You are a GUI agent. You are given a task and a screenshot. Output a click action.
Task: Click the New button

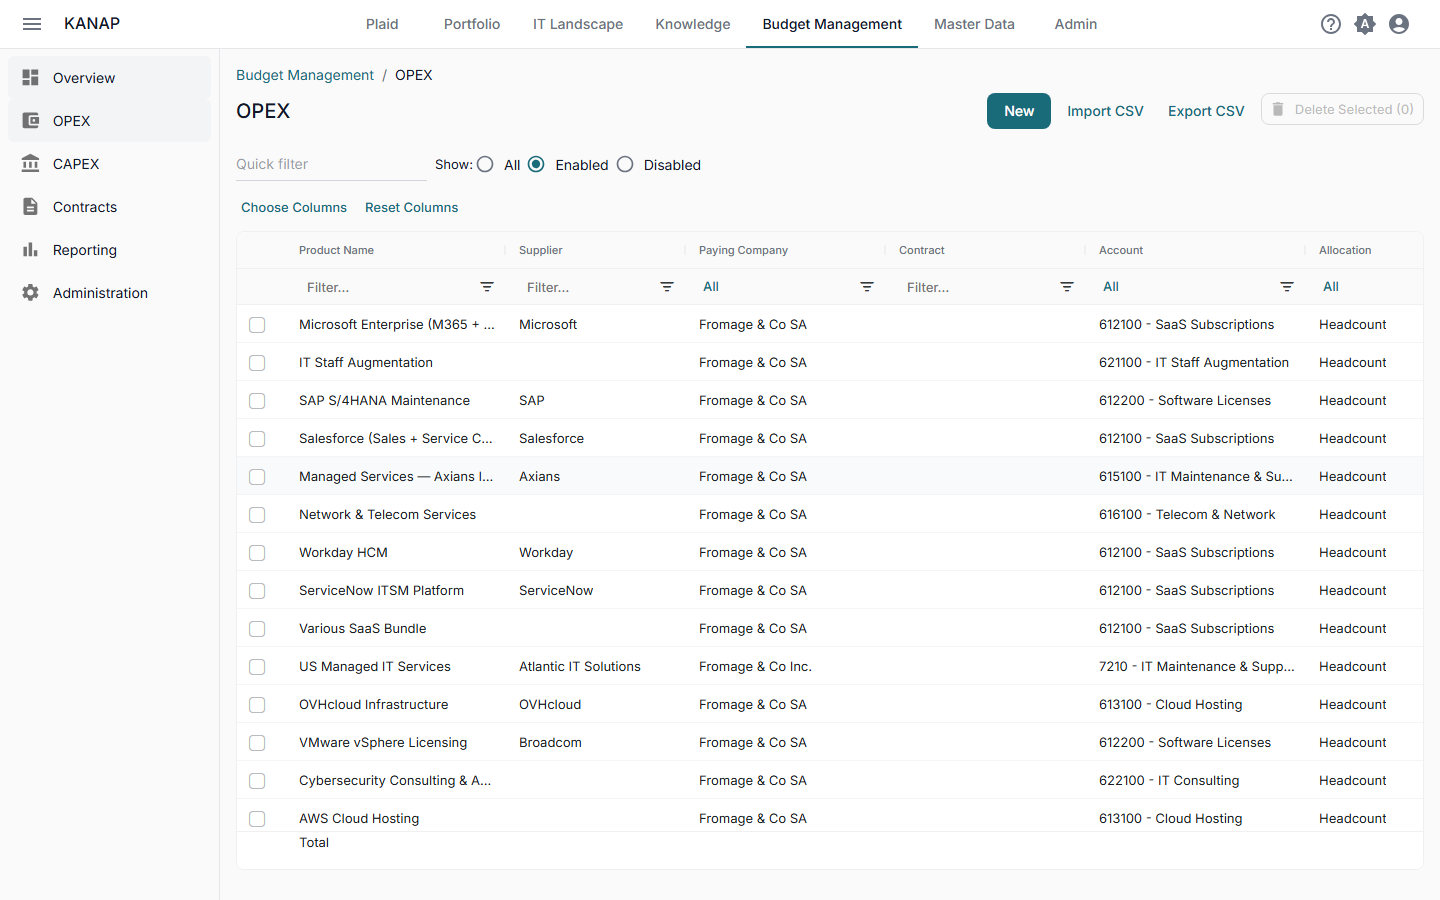tap(1019, 111)
